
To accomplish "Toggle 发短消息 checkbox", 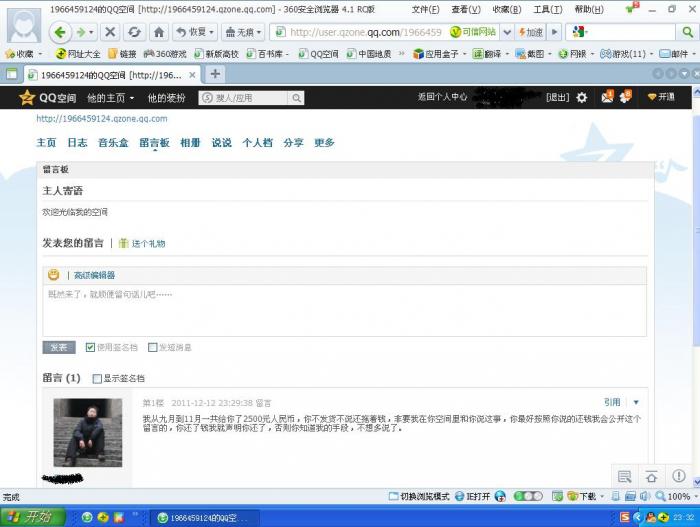I will pyautogui.click(x=153, y=347).
